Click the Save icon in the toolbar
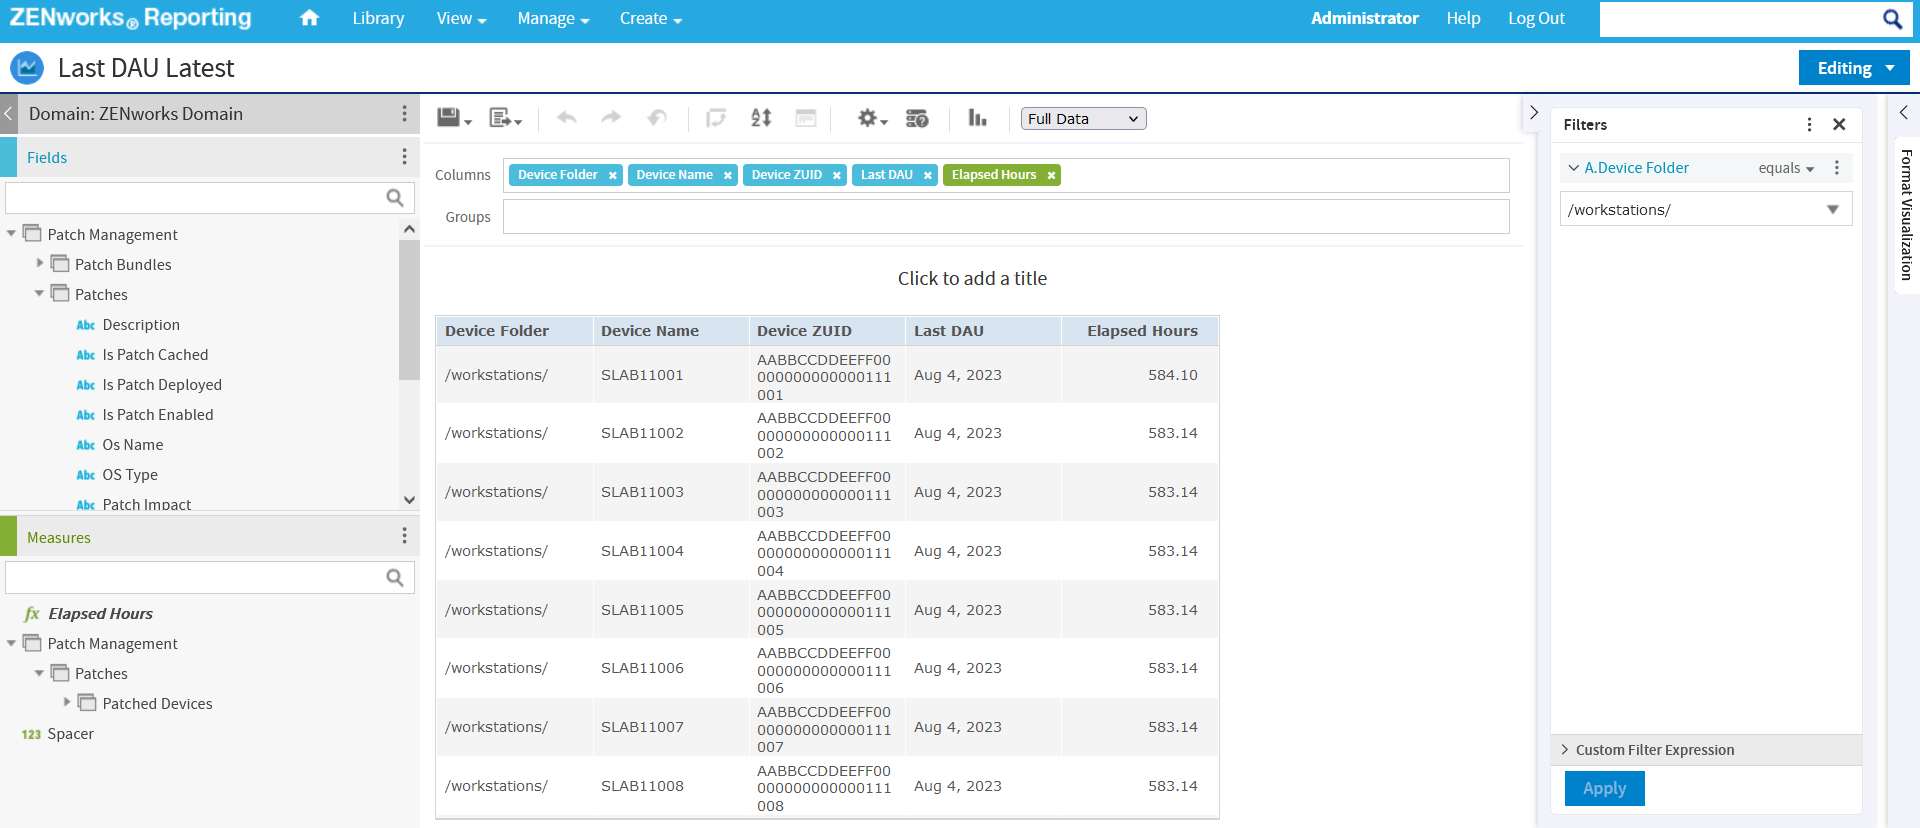The height and width of the screenshot is (828, 1920). [x=449, y=118]
